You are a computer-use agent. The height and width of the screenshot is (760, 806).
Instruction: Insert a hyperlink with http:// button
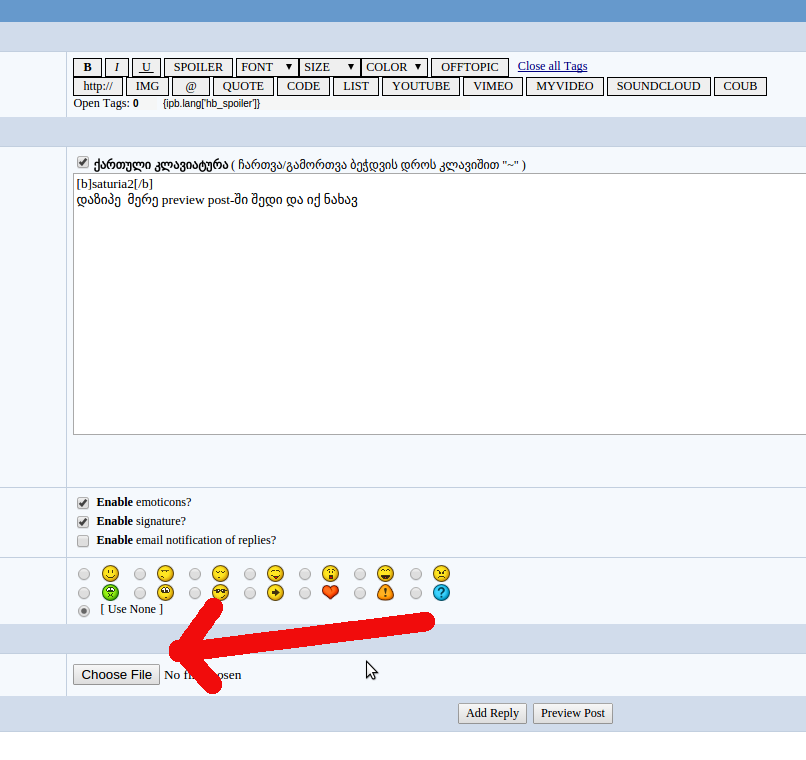coord(98,86)
